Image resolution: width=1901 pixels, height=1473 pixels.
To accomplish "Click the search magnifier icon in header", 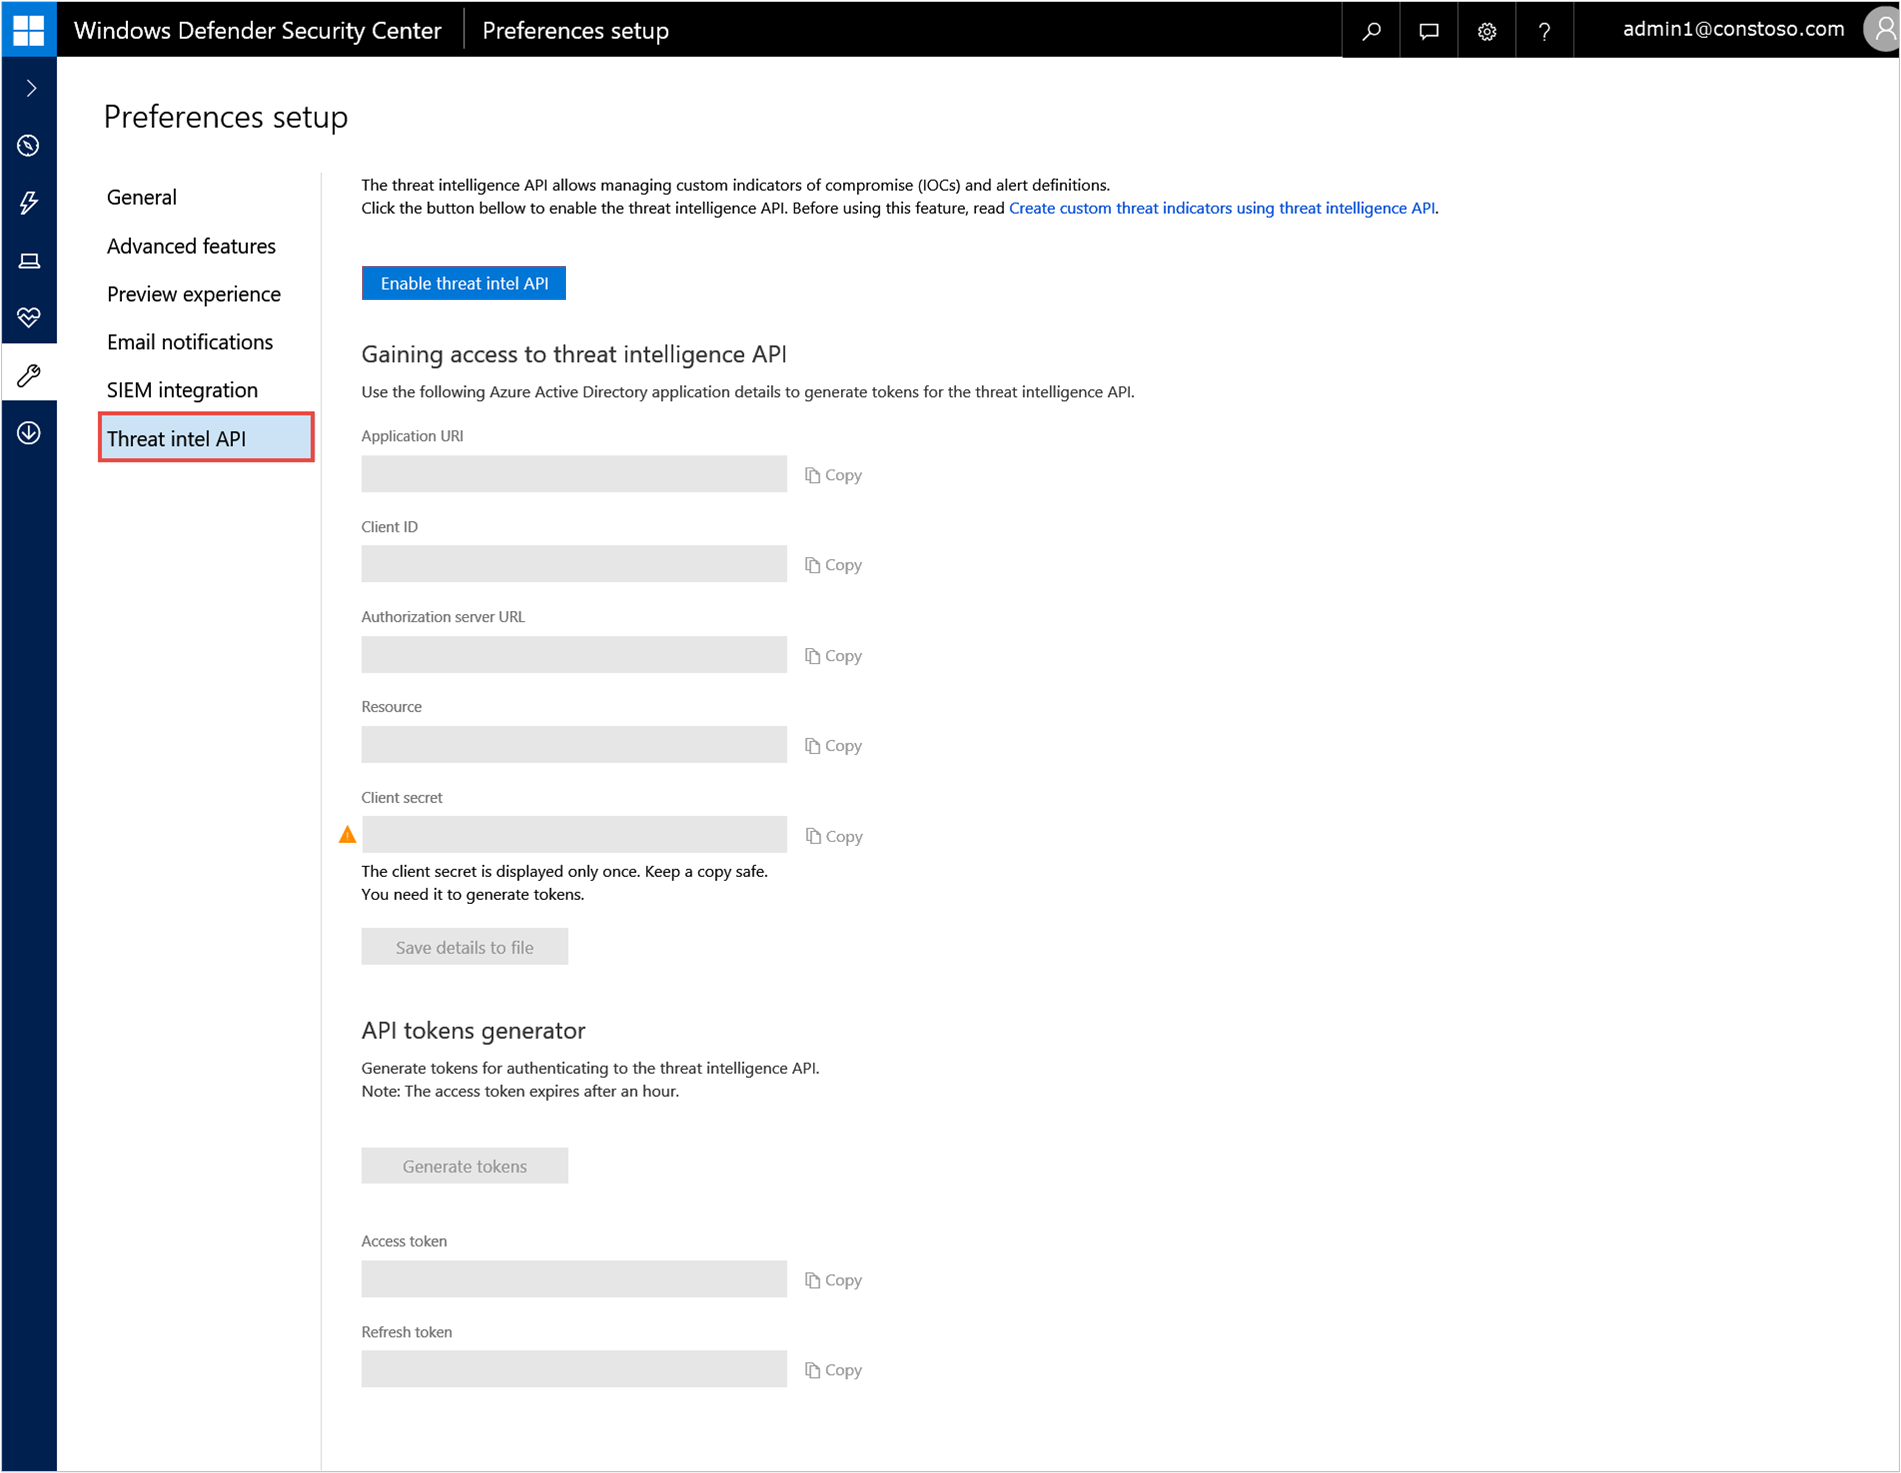I will click(1371, 31).
